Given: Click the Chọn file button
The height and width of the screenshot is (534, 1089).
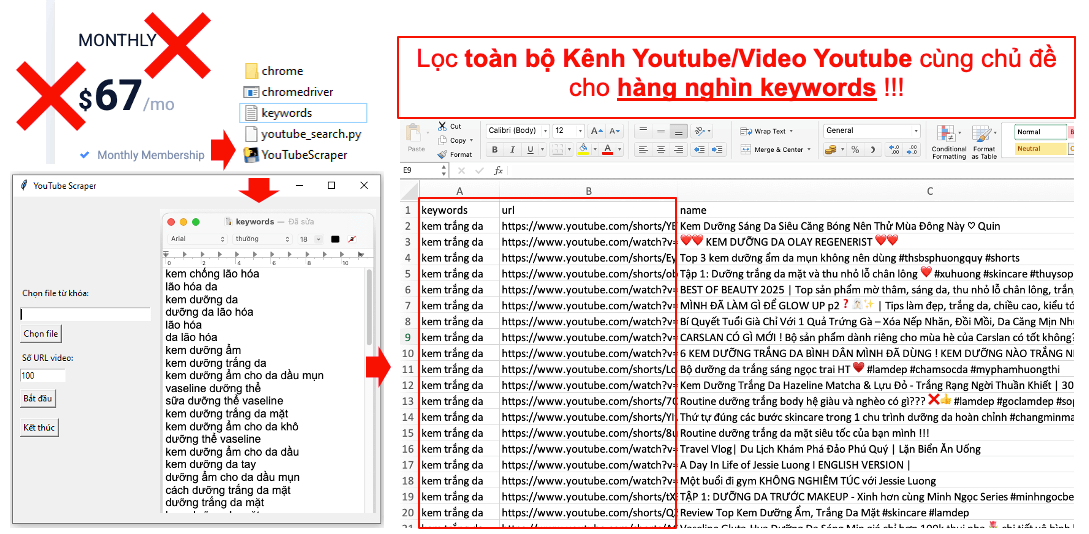Looking at the screenshot, I should click(x=41, y=333).
